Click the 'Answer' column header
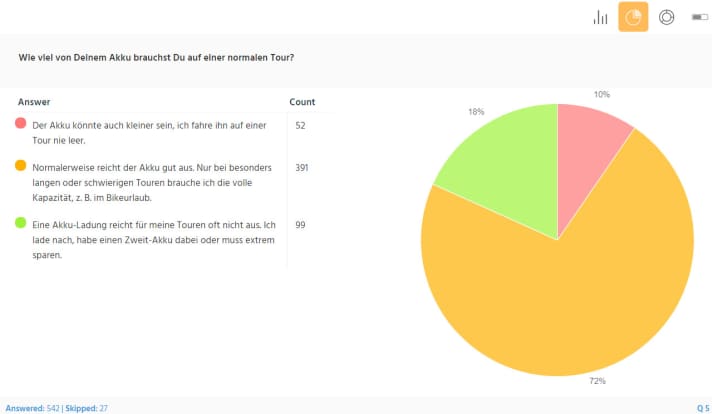This screenshot has width=712, height=414. pyautogui.click(x=34, y=102)
